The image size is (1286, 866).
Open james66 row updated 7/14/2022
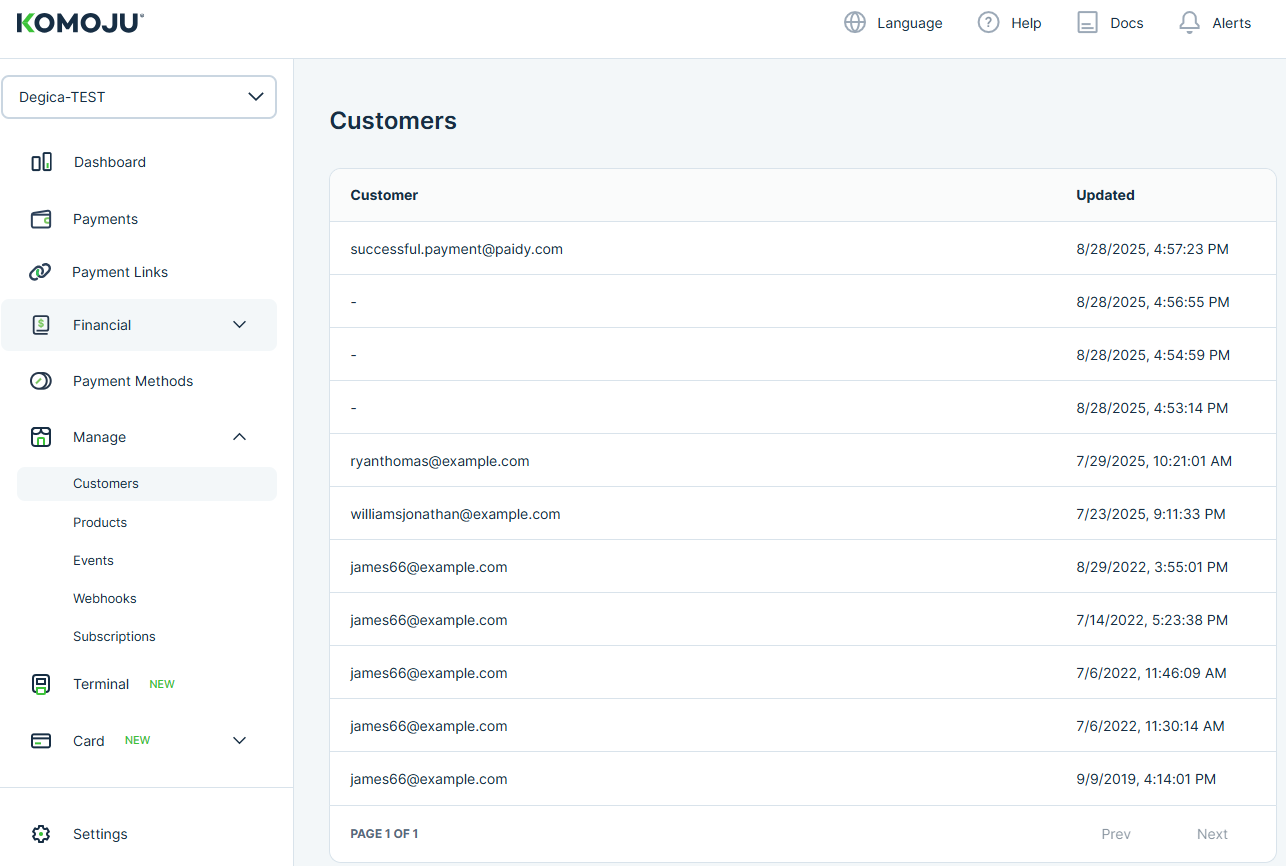pyautogui.click(x=803, y=620)
